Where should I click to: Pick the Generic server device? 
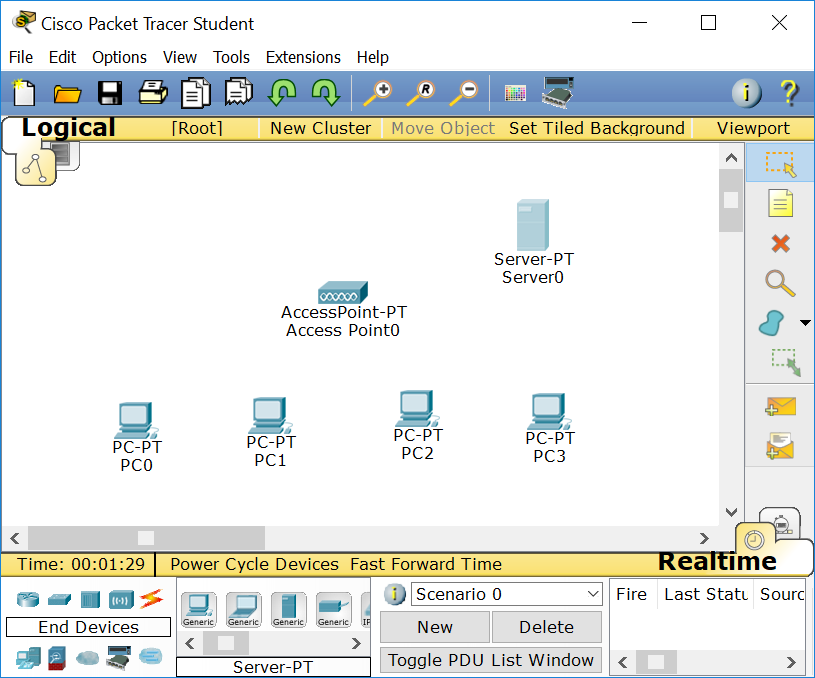[288, 609]
